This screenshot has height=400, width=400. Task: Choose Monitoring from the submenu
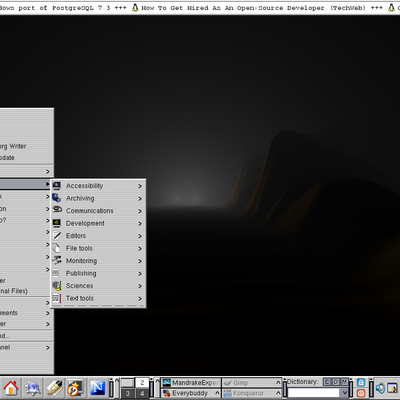pyautogui.click(x=98, y=261)
